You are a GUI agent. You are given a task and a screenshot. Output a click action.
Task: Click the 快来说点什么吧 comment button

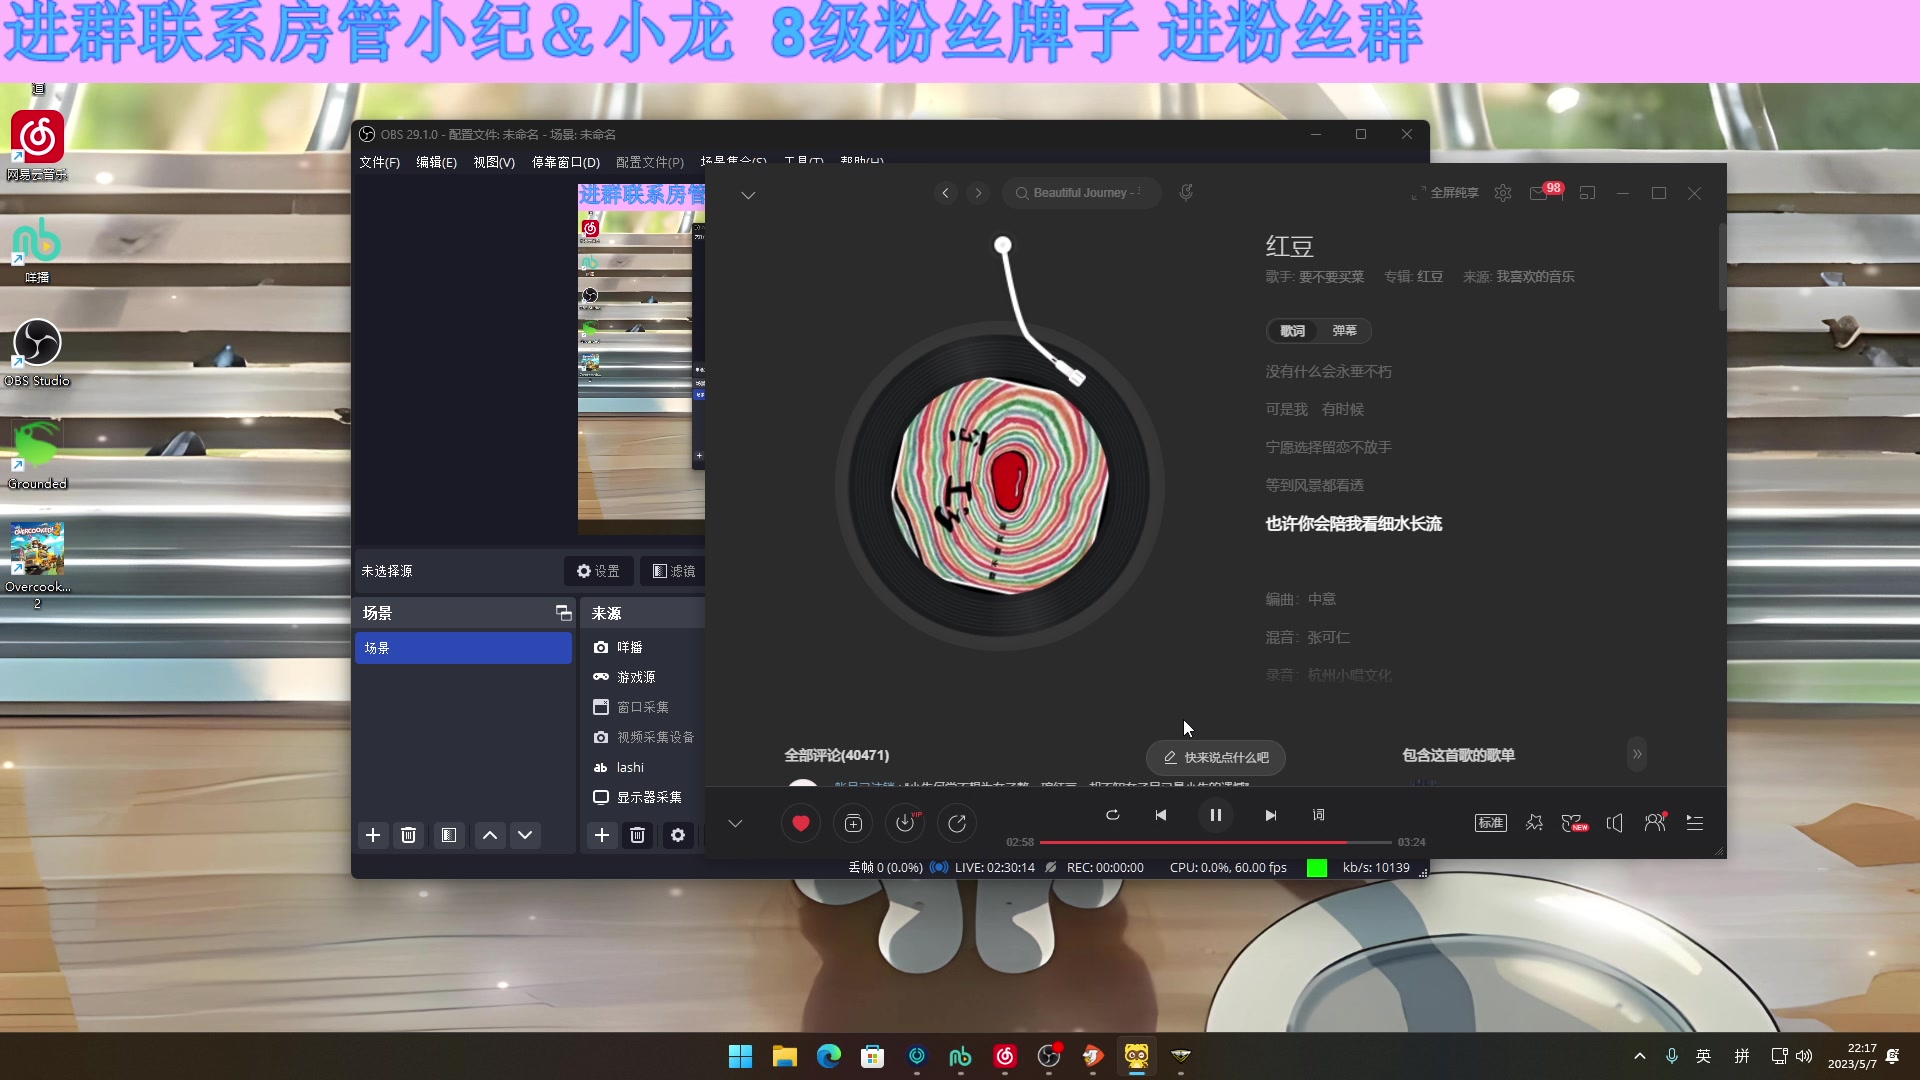1216,758
